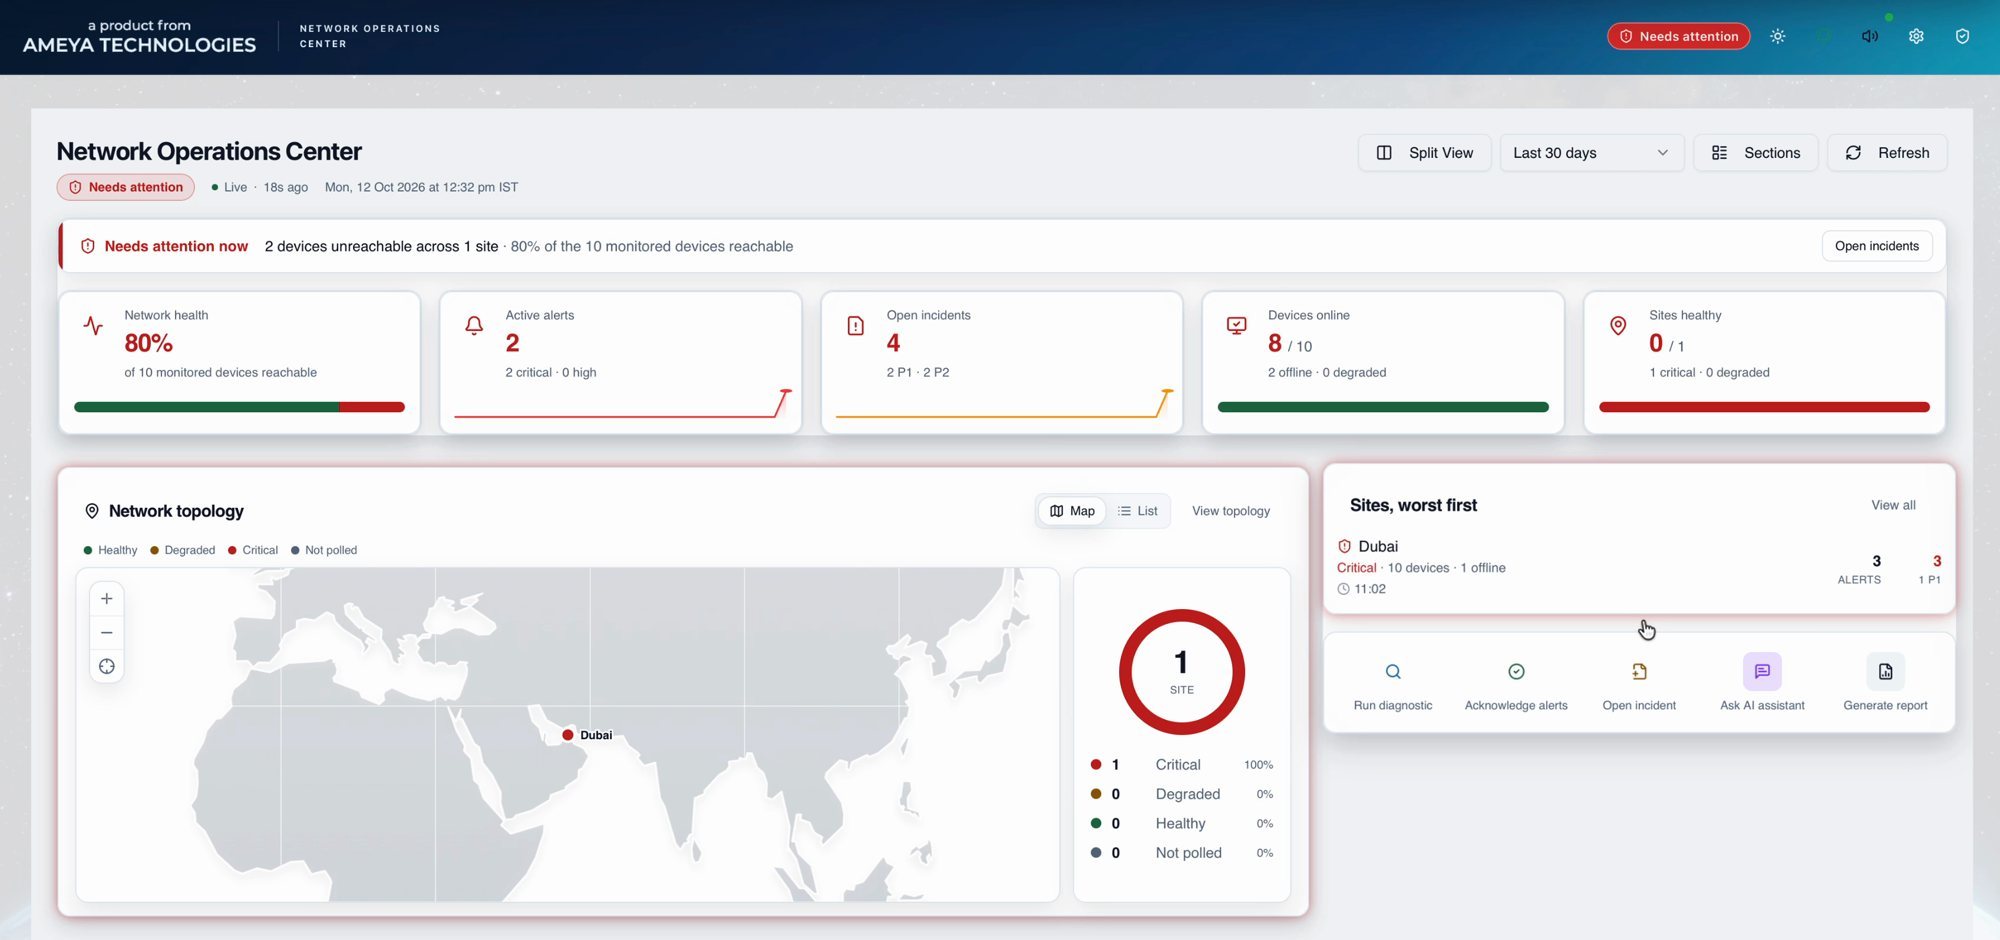Click the Live status indicator
This screenshot has height=940, width=2000.
tap(229, 187)
